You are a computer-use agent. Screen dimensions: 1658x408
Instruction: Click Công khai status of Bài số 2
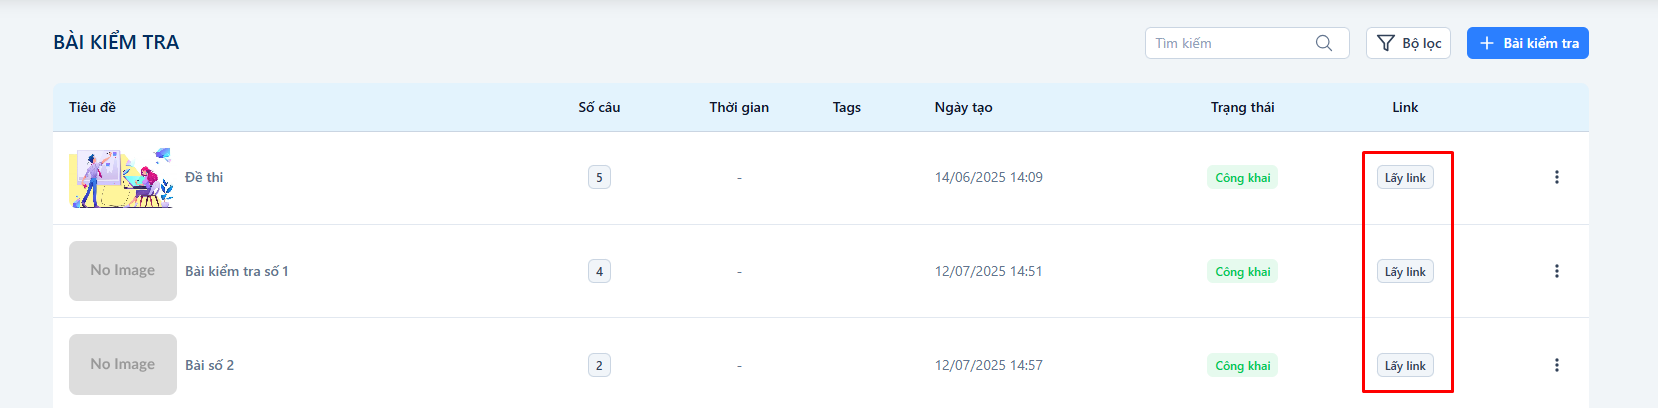coord(1242,366)
